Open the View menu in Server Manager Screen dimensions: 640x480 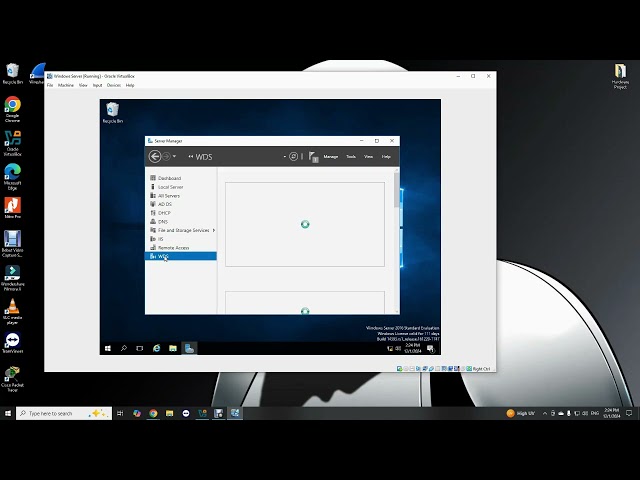tap(368, 157)
